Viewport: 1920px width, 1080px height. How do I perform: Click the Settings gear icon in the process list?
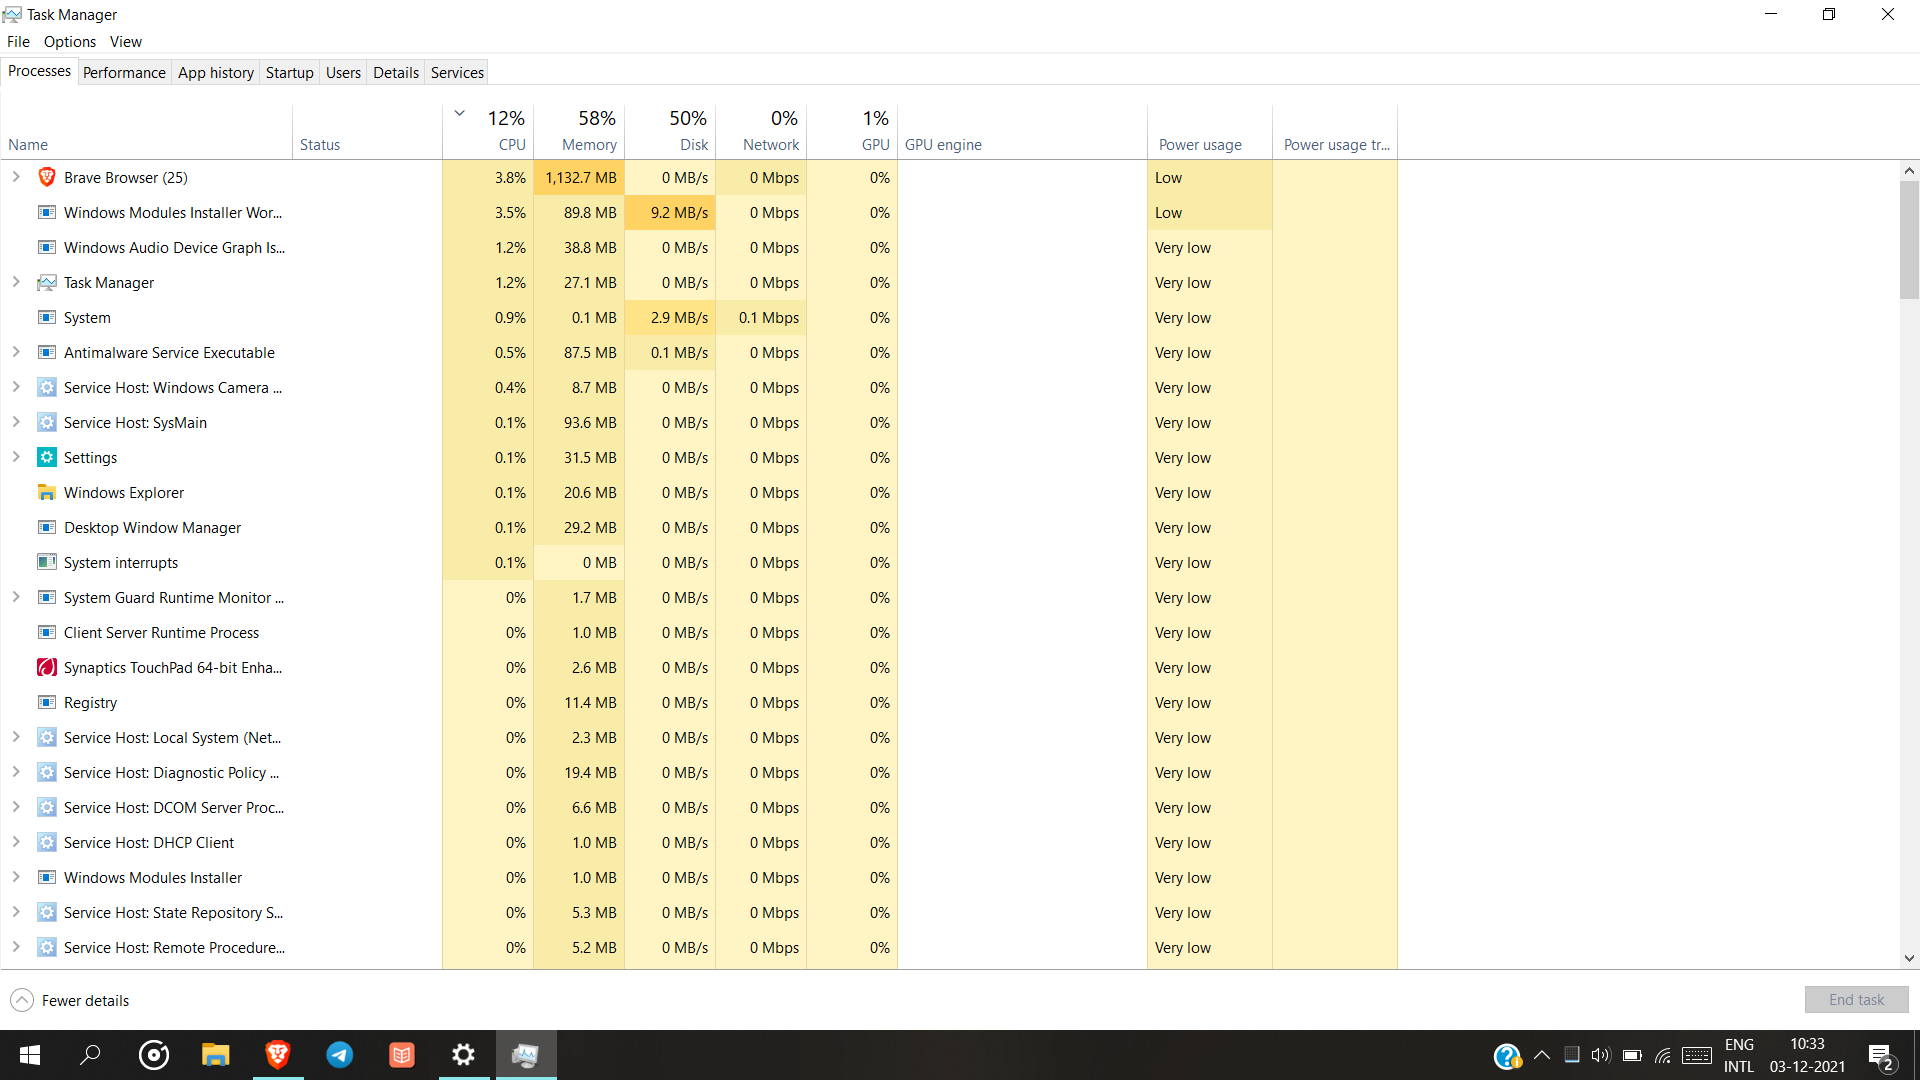(47, 457)
